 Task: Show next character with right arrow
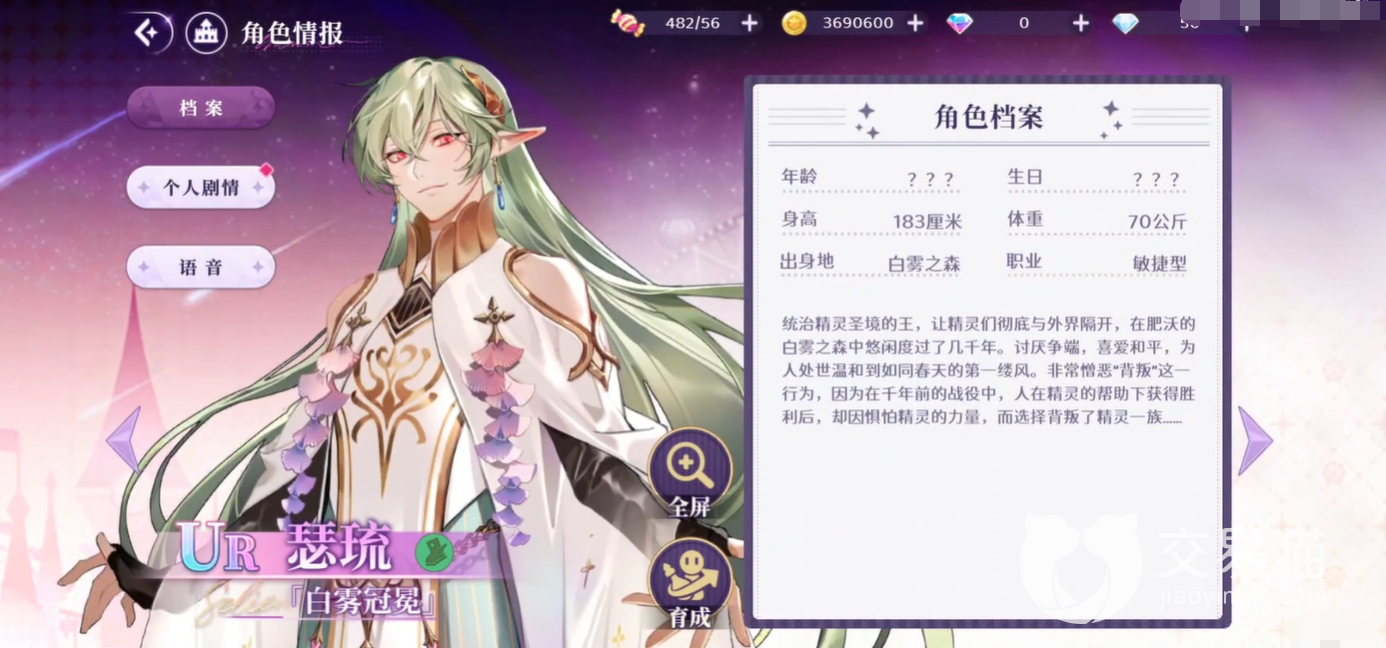tap(1255, 441)
